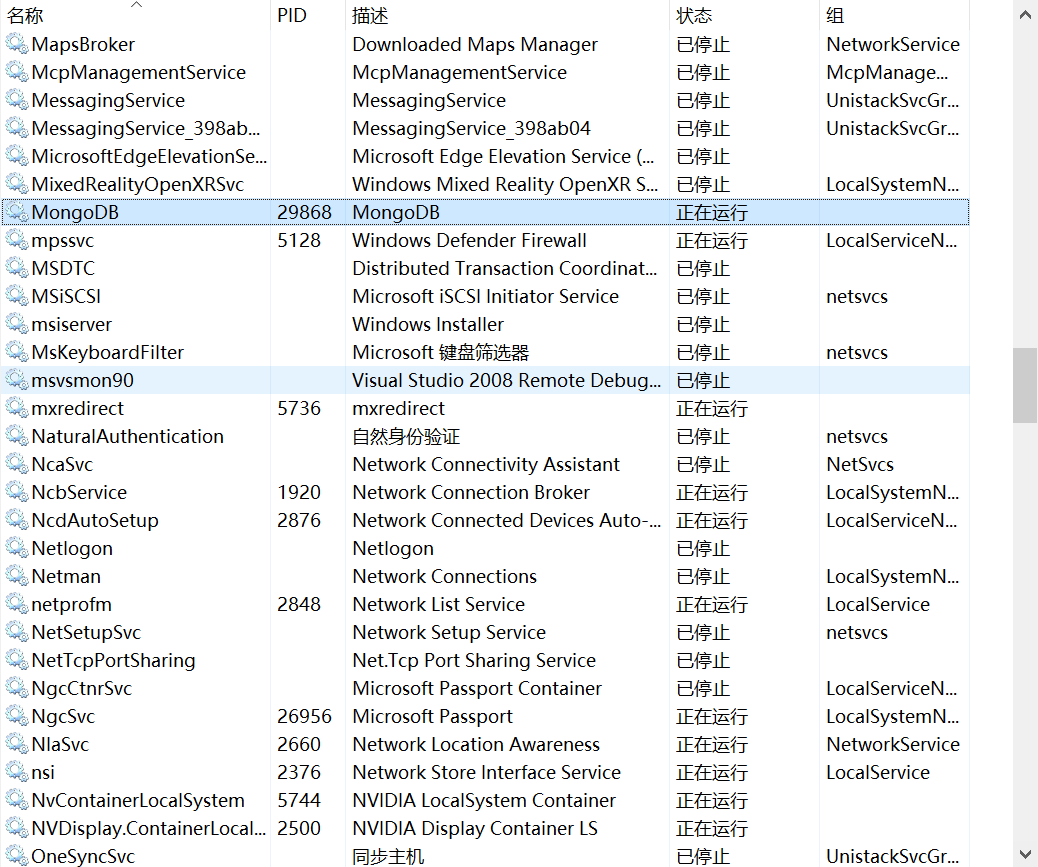The image size is (1038, 867).
Task: Click the Network Location Awareness description
Action: tap(476, 745)
